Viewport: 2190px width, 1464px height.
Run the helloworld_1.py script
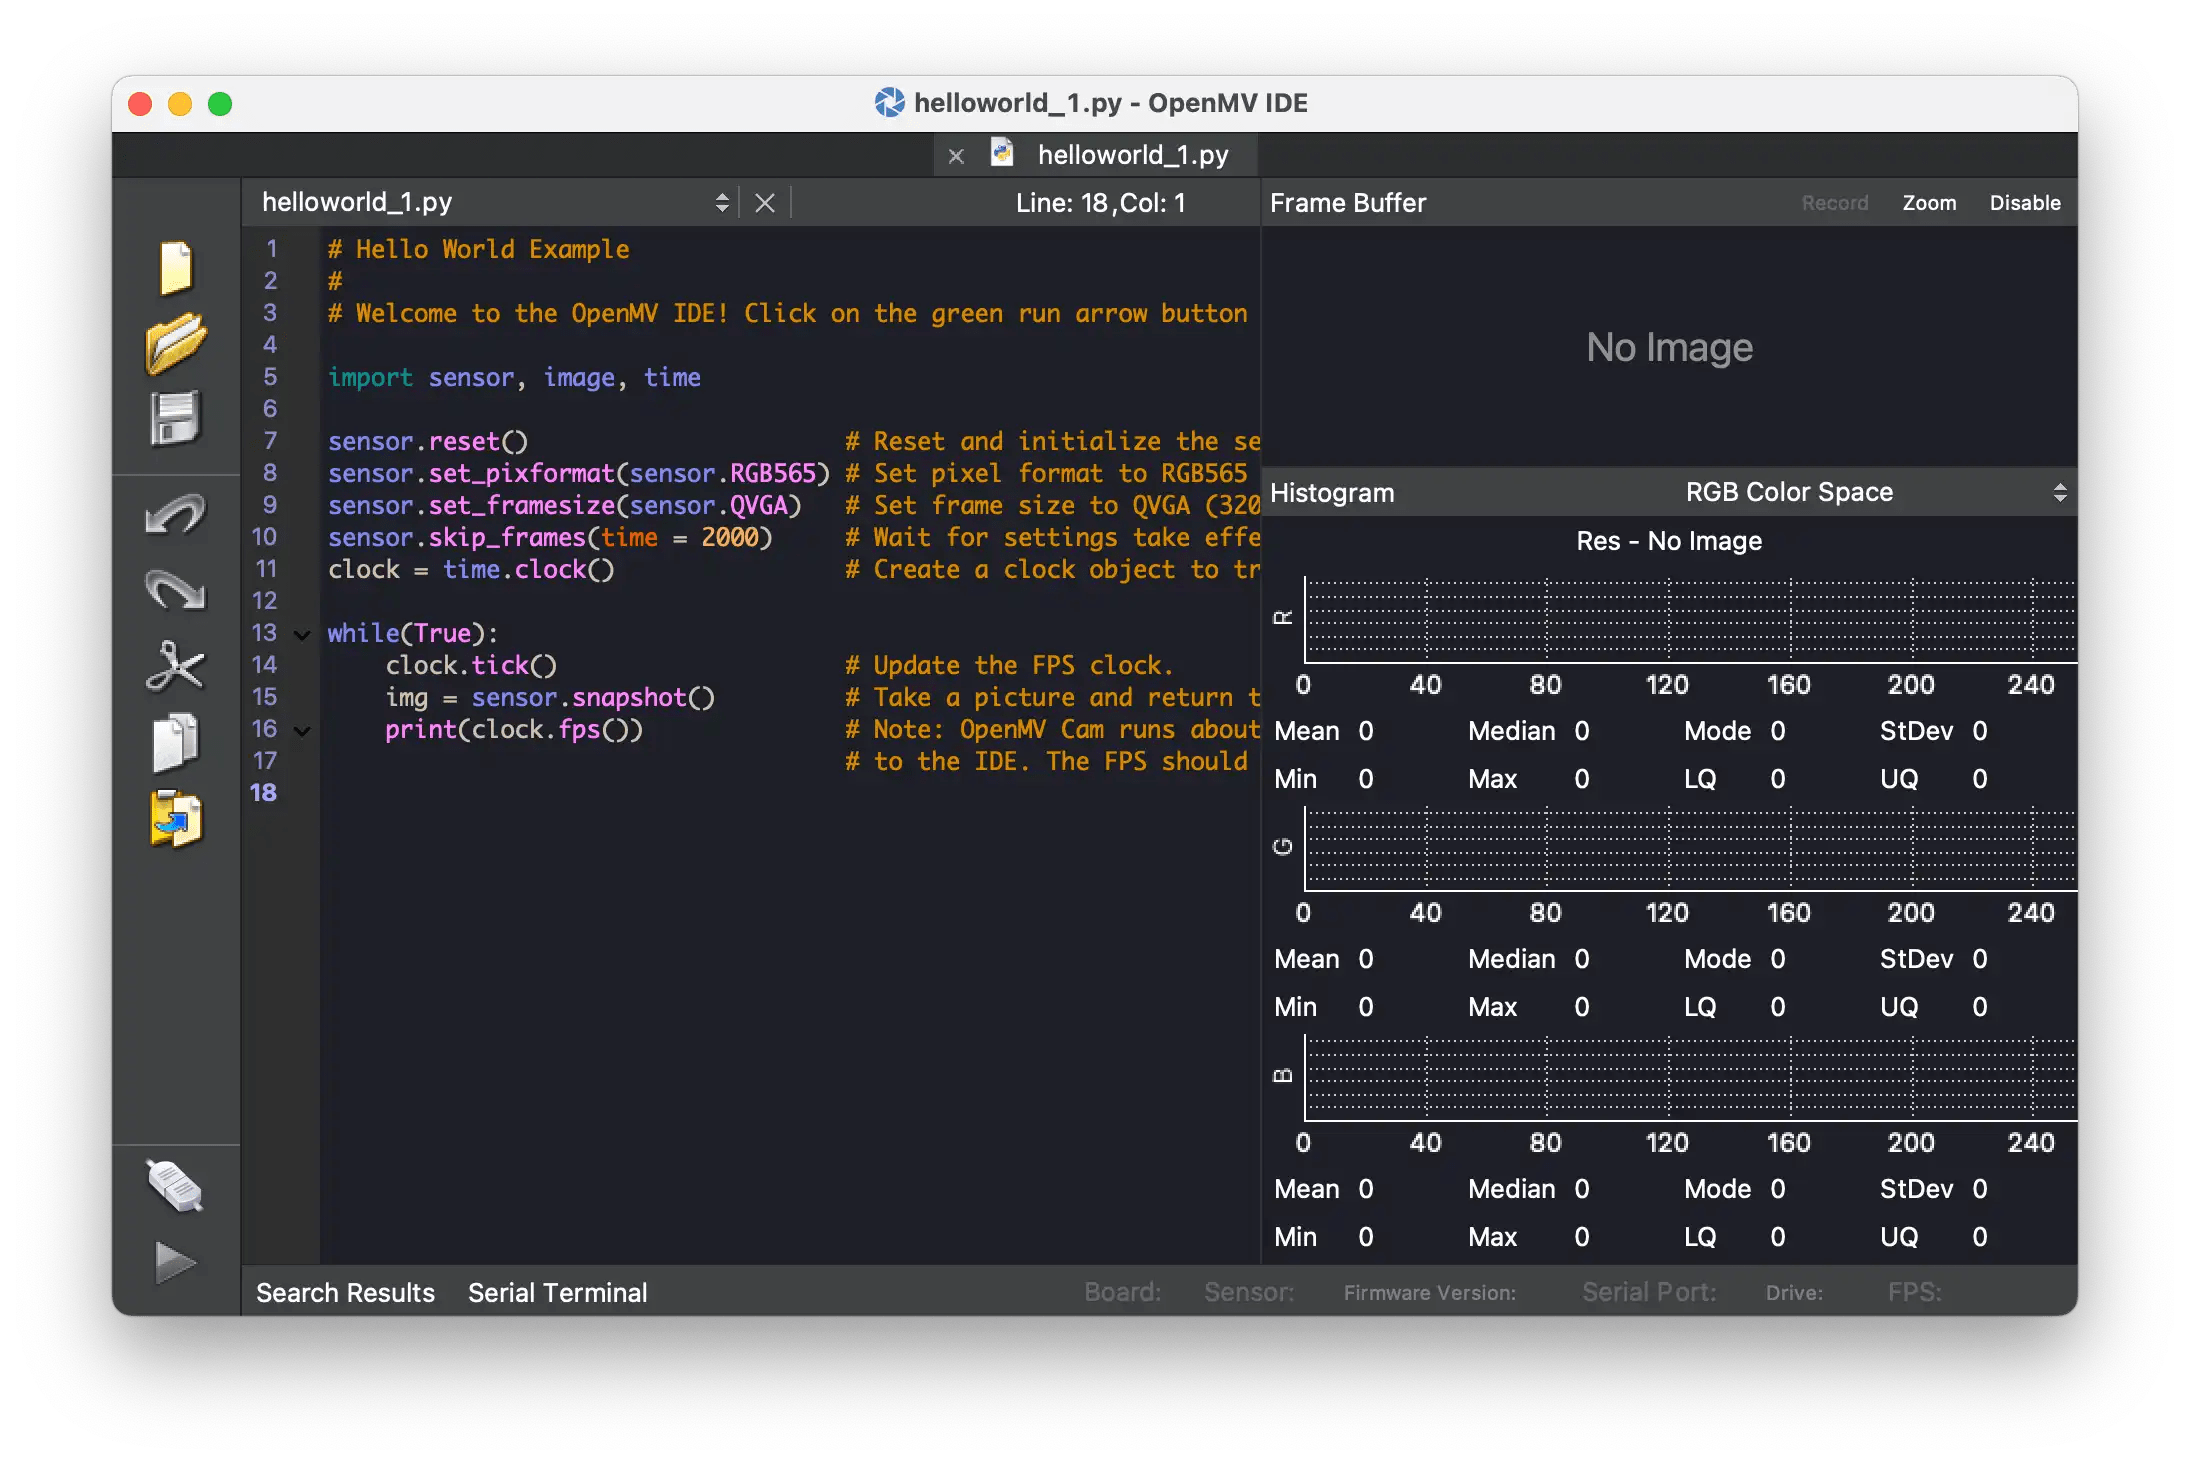175,1262
